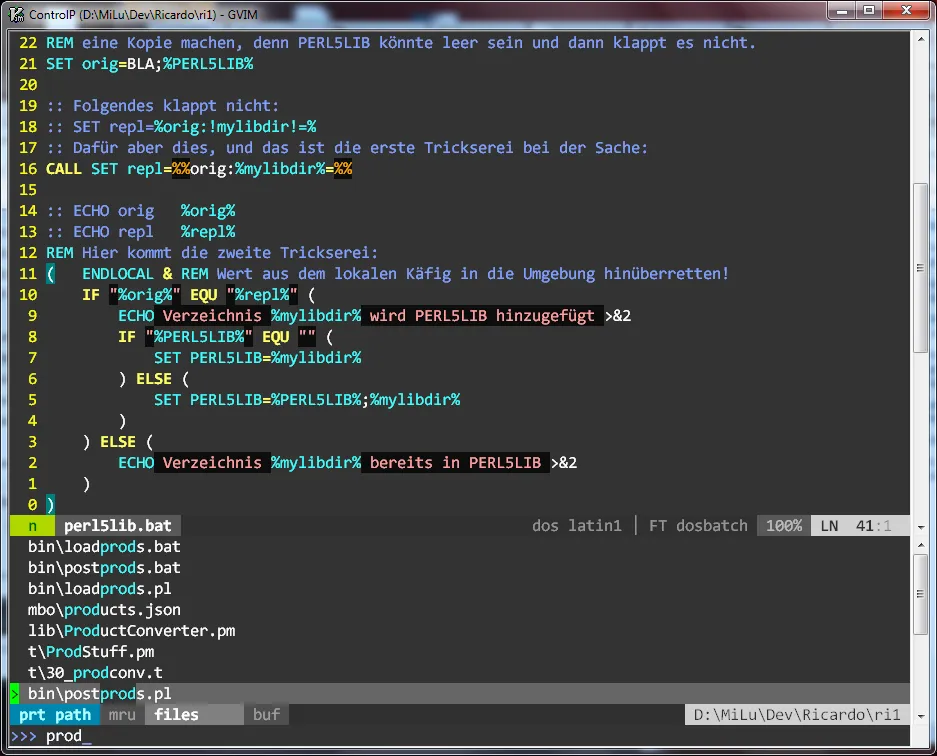The width and height of the screenshot is (937, 756).
Task: Select t\ProdStuff.pm in file list
Action: coord(91,651)
